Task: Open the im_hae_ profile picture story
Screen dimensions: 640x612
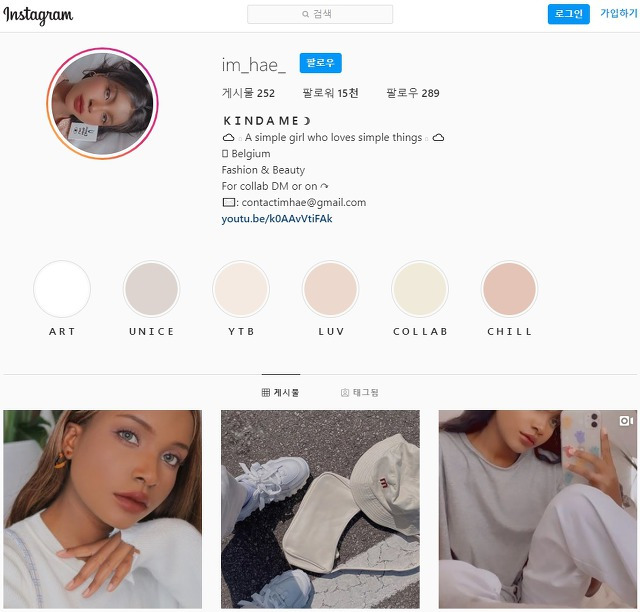Action: click(x=102, y=104)
